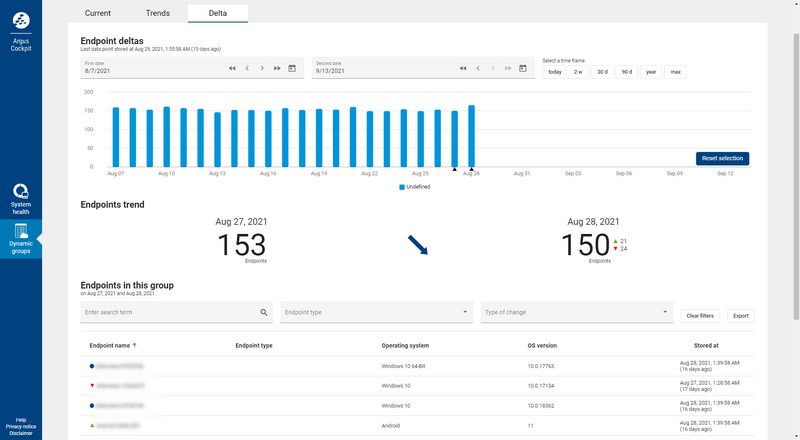Jump First date back with double-arrow
This screenshot has width=800, height=440.
232,68
